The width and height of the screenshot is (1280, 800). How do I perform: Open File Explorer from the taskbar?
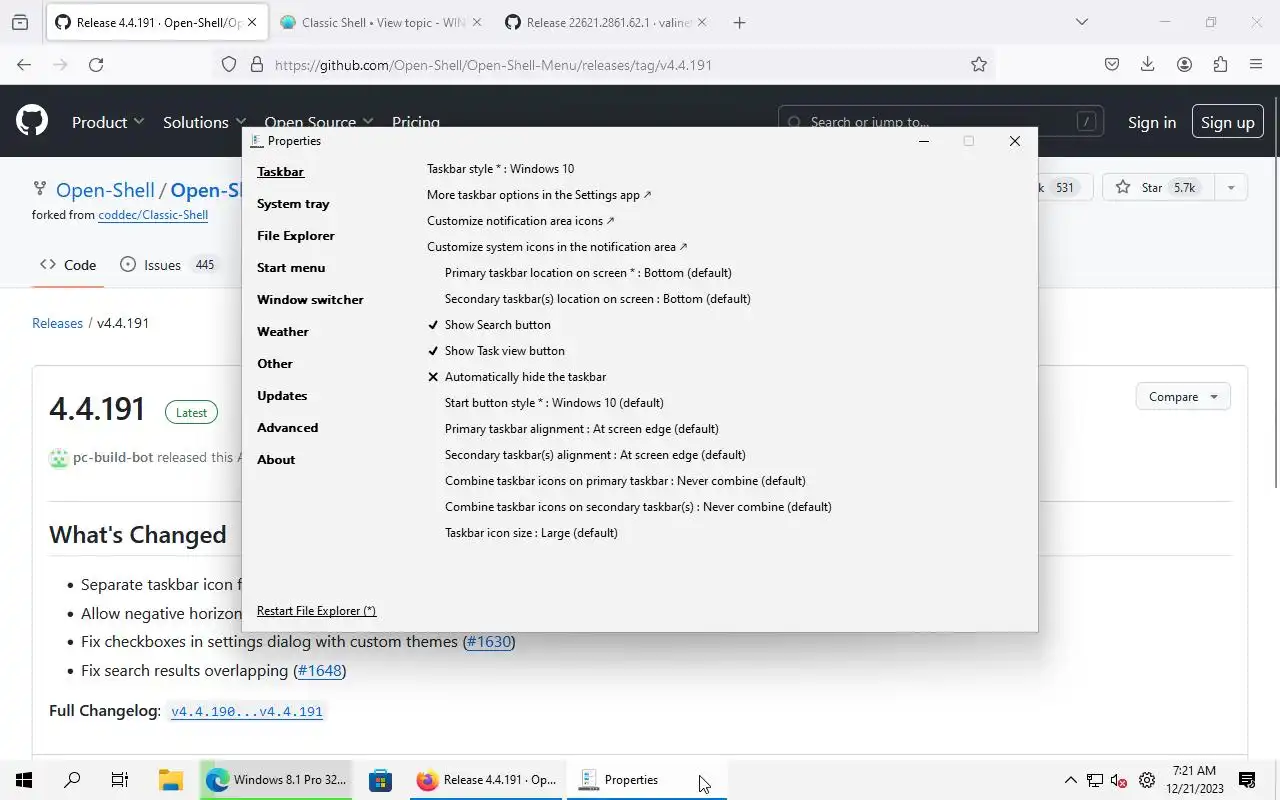171,780
